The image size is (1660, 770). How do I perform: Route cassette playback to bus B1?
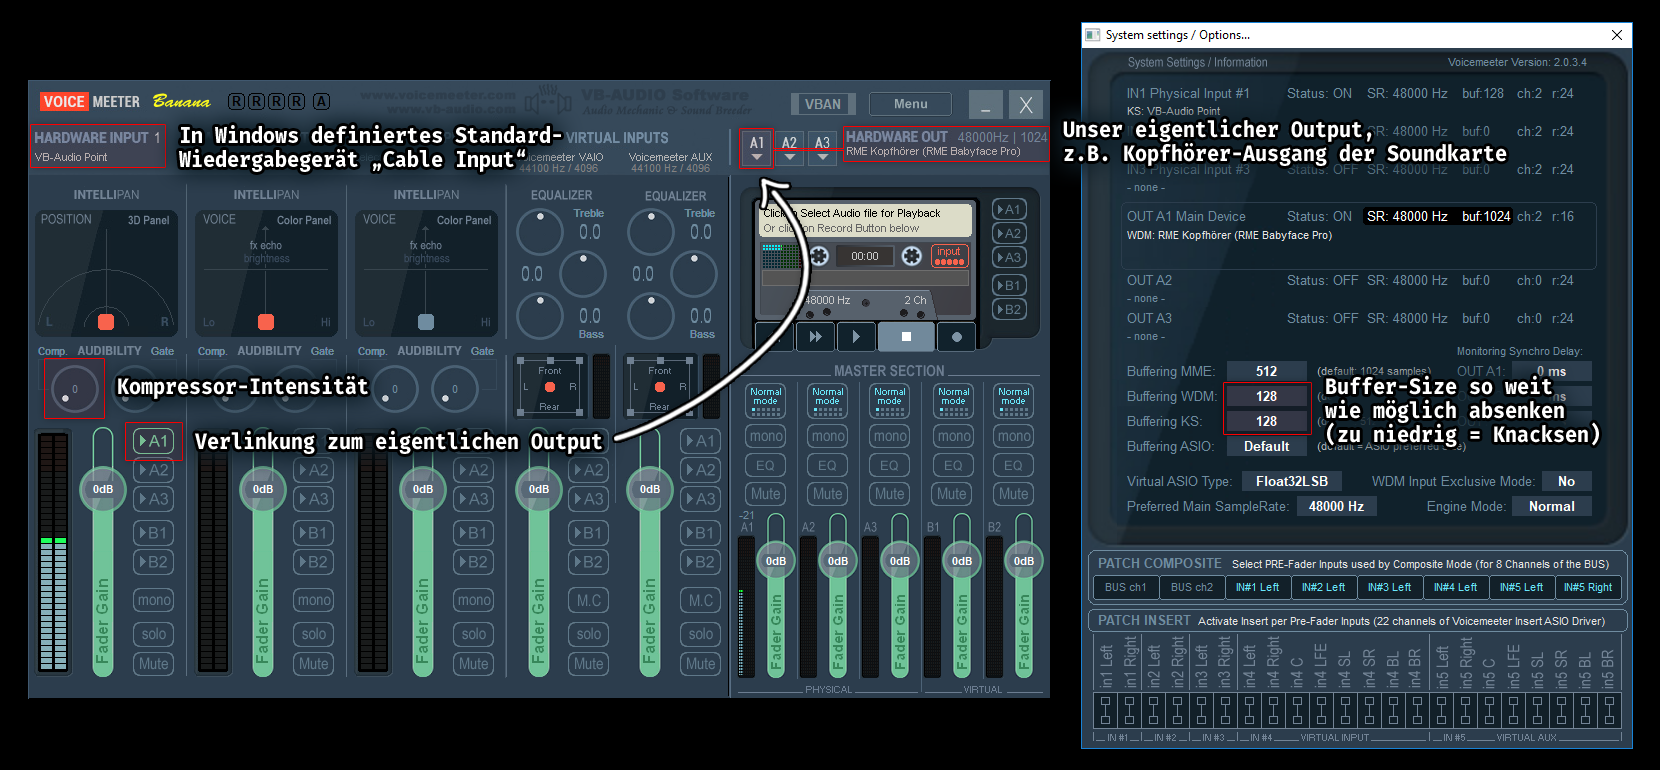coord(1008,285)
